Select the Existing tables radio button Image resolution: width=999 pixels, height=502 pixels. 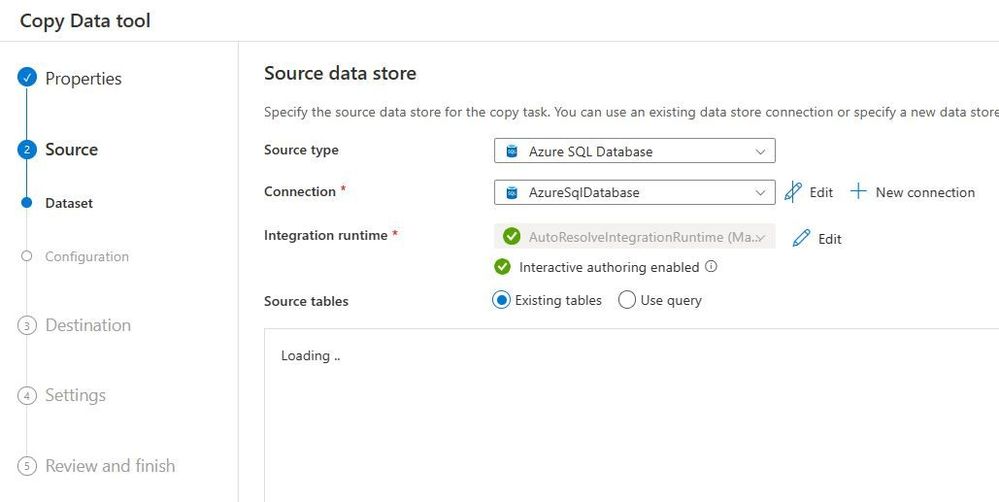tap(502, 300)
